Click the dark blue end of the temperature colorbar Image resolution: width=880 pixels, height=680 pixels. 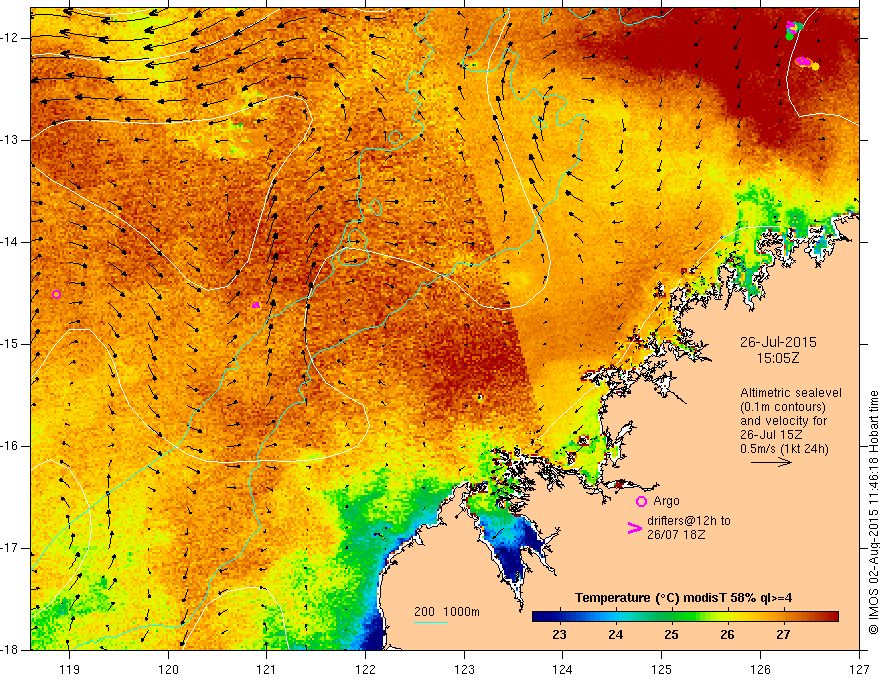(539, 617)
